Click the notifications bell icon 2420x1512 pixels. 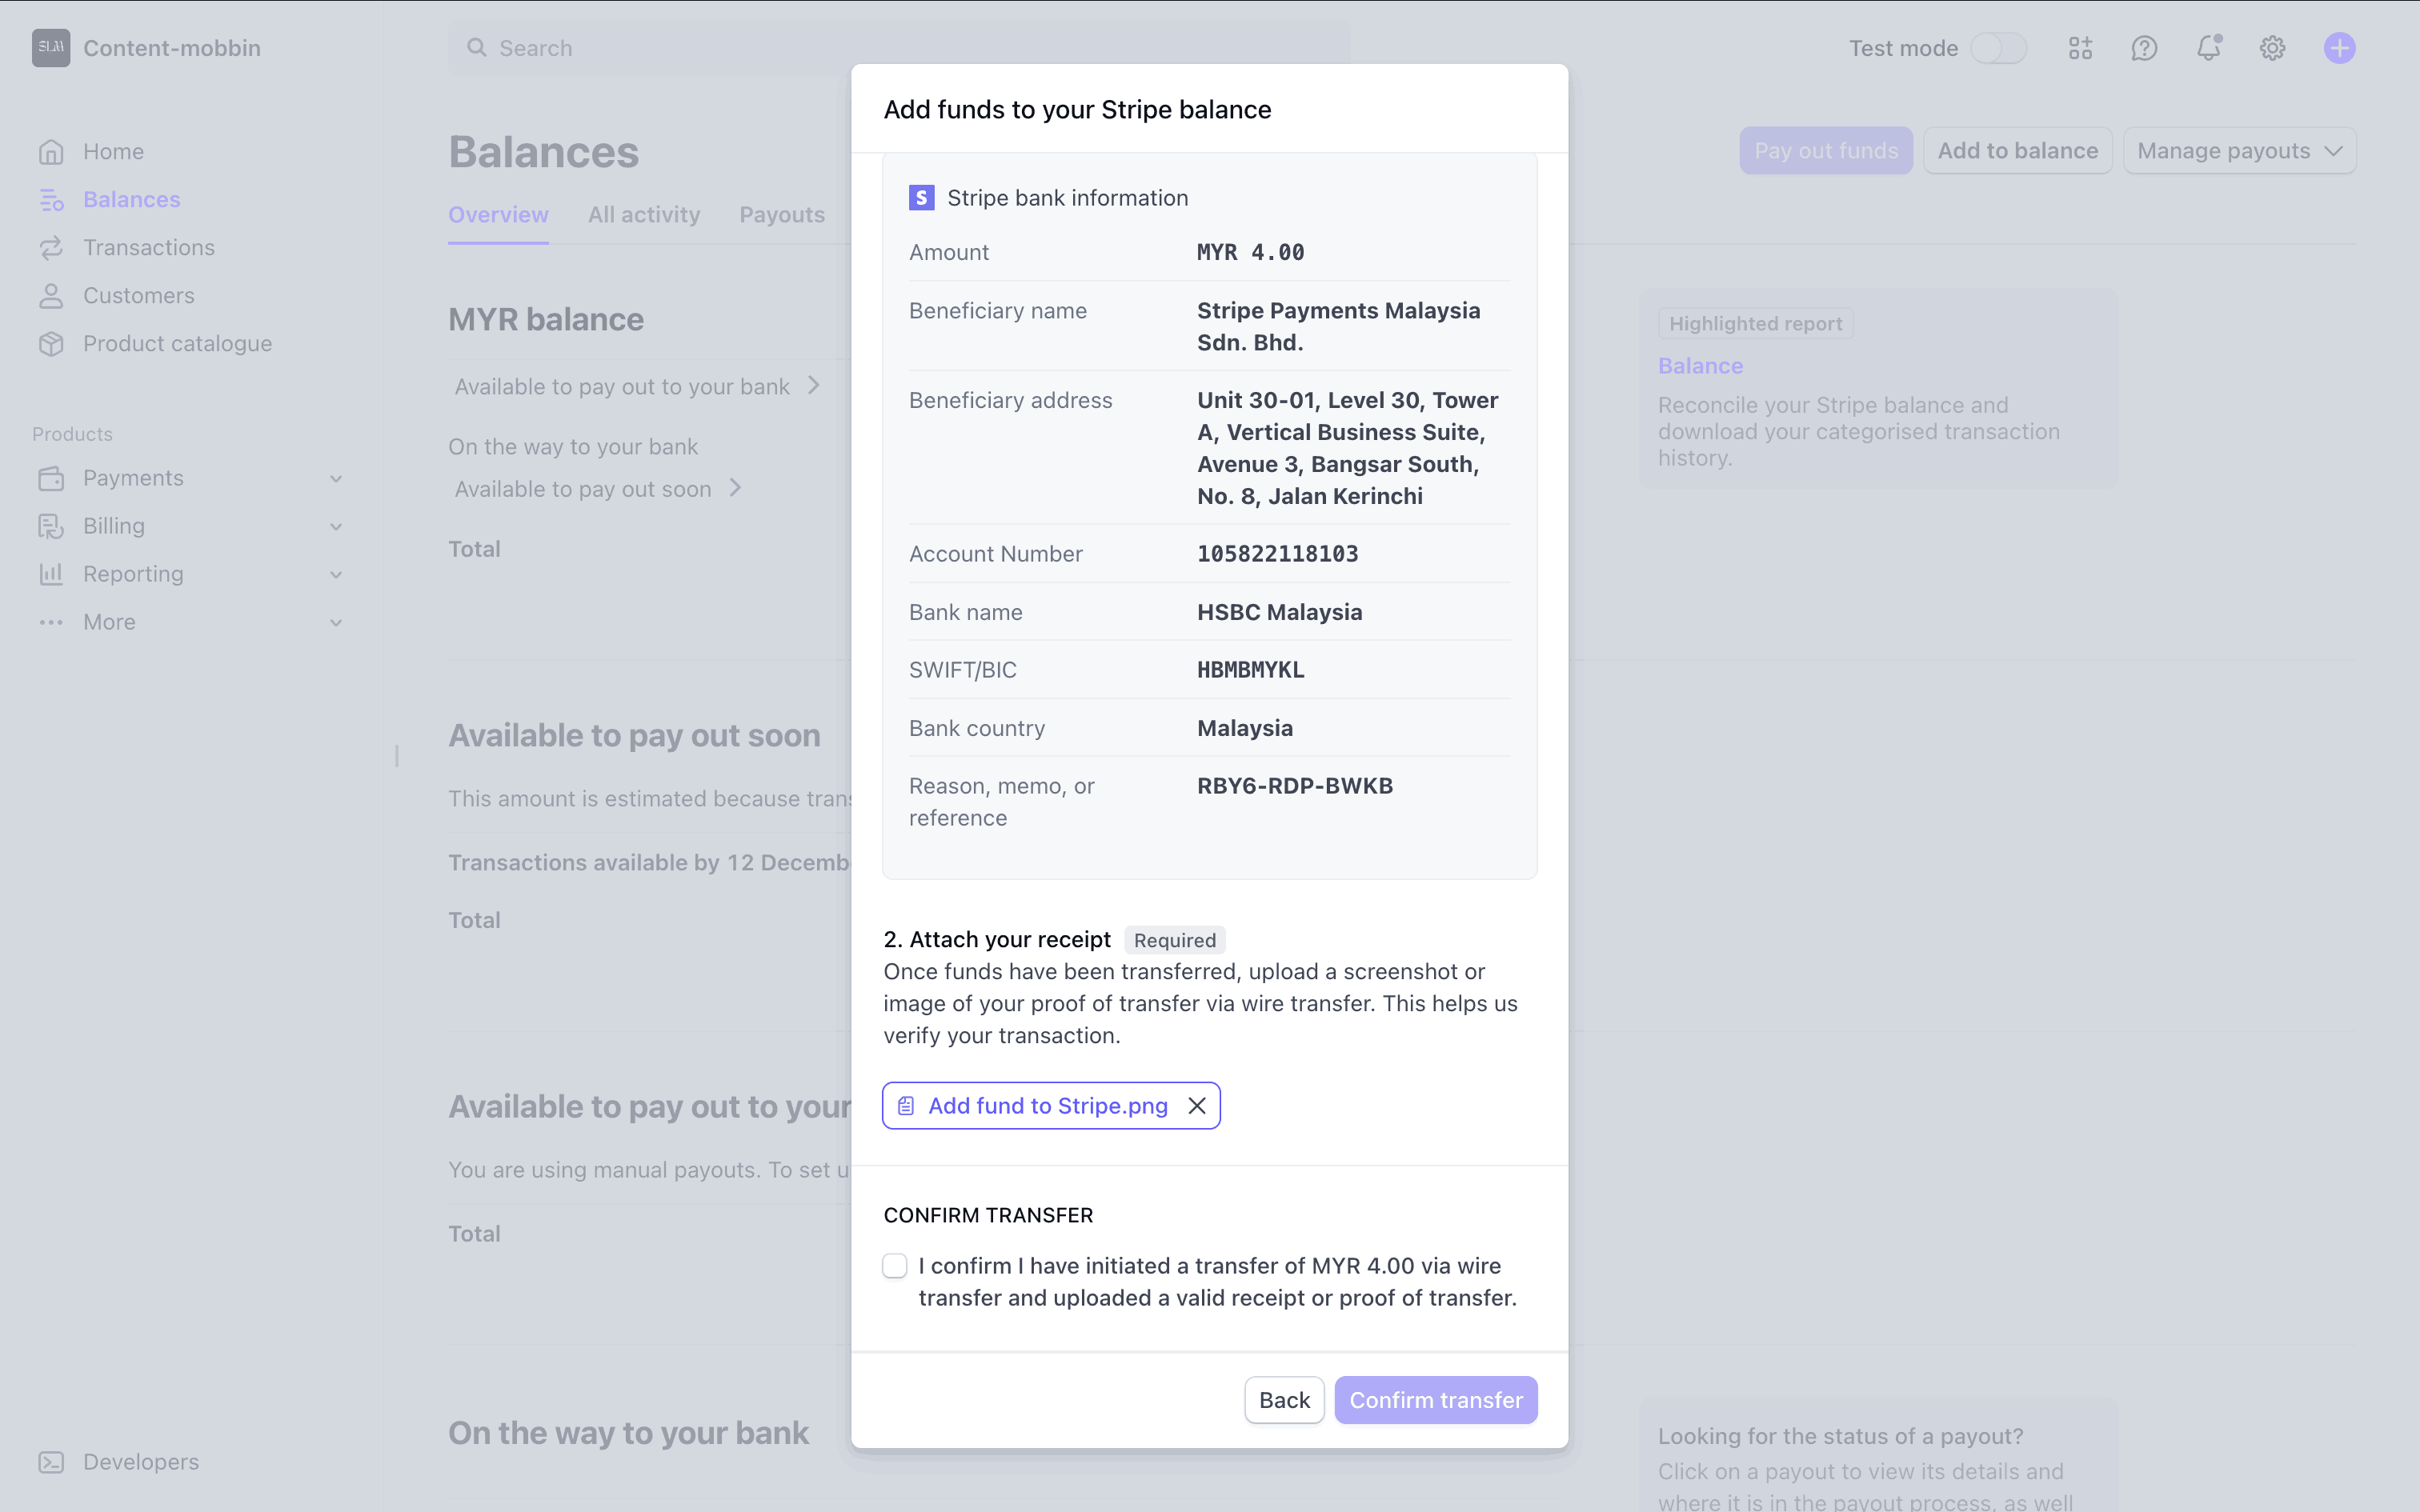click(2208, 48)
